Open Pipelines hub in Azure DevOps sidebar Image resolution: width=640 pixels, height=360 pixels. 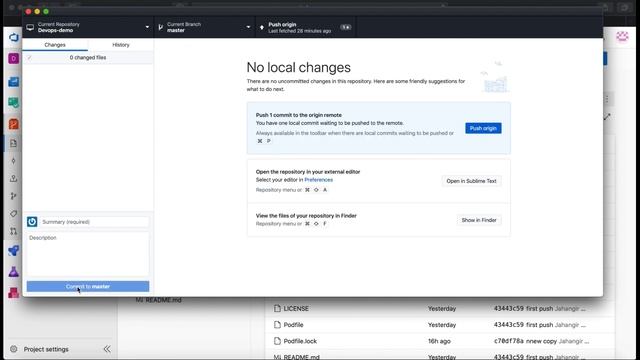pos(13,250)
